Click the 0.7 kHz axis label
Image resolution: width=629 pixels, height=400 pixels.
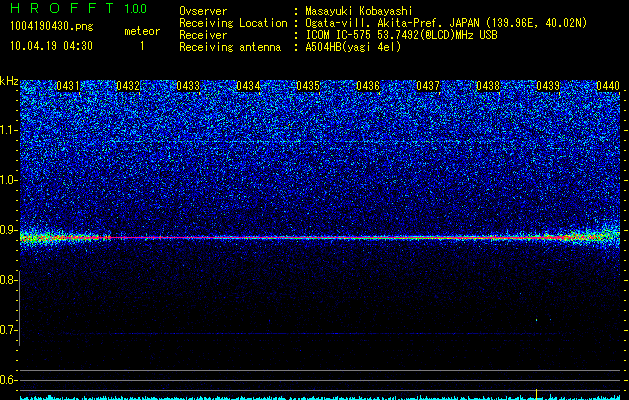point(9,330)
